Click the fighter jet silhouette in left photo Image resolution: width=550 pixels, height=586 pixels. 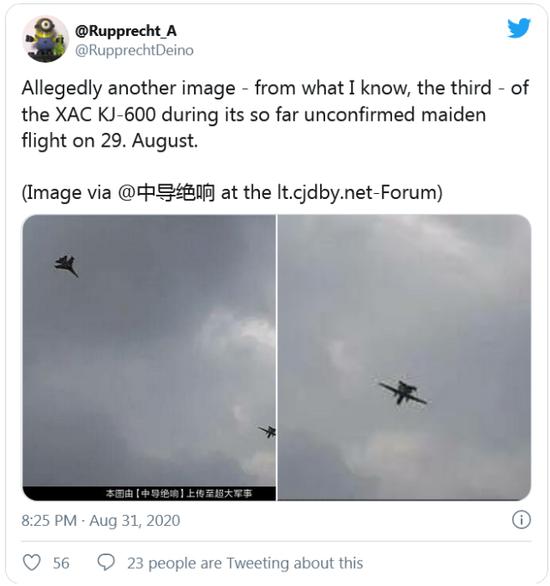[x=67, y=265]
